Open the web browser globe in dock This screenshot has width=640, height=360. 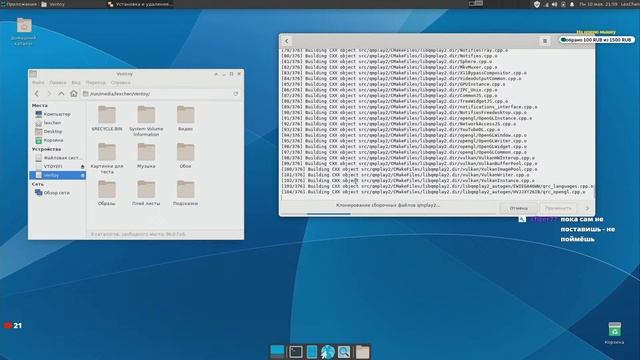coord(328,351)
